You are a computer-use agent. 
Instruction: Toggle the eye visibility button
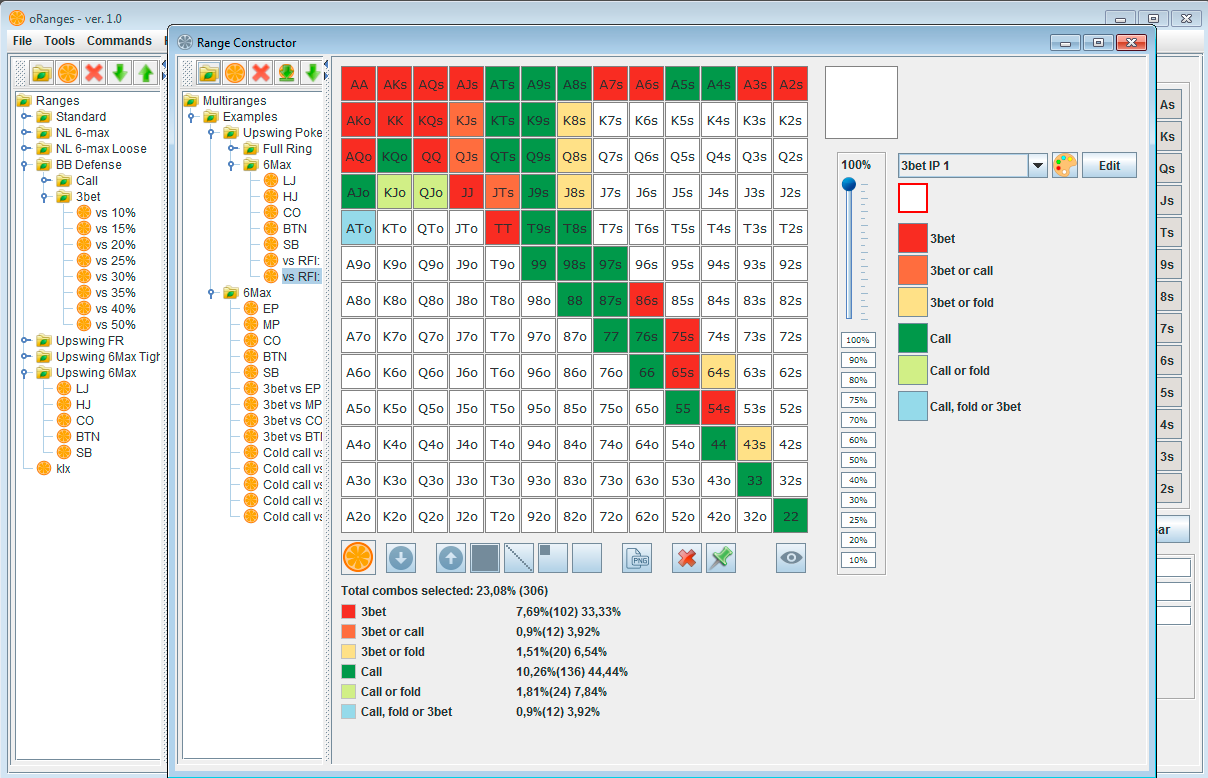pyautogui.click(x=791, y=558)
